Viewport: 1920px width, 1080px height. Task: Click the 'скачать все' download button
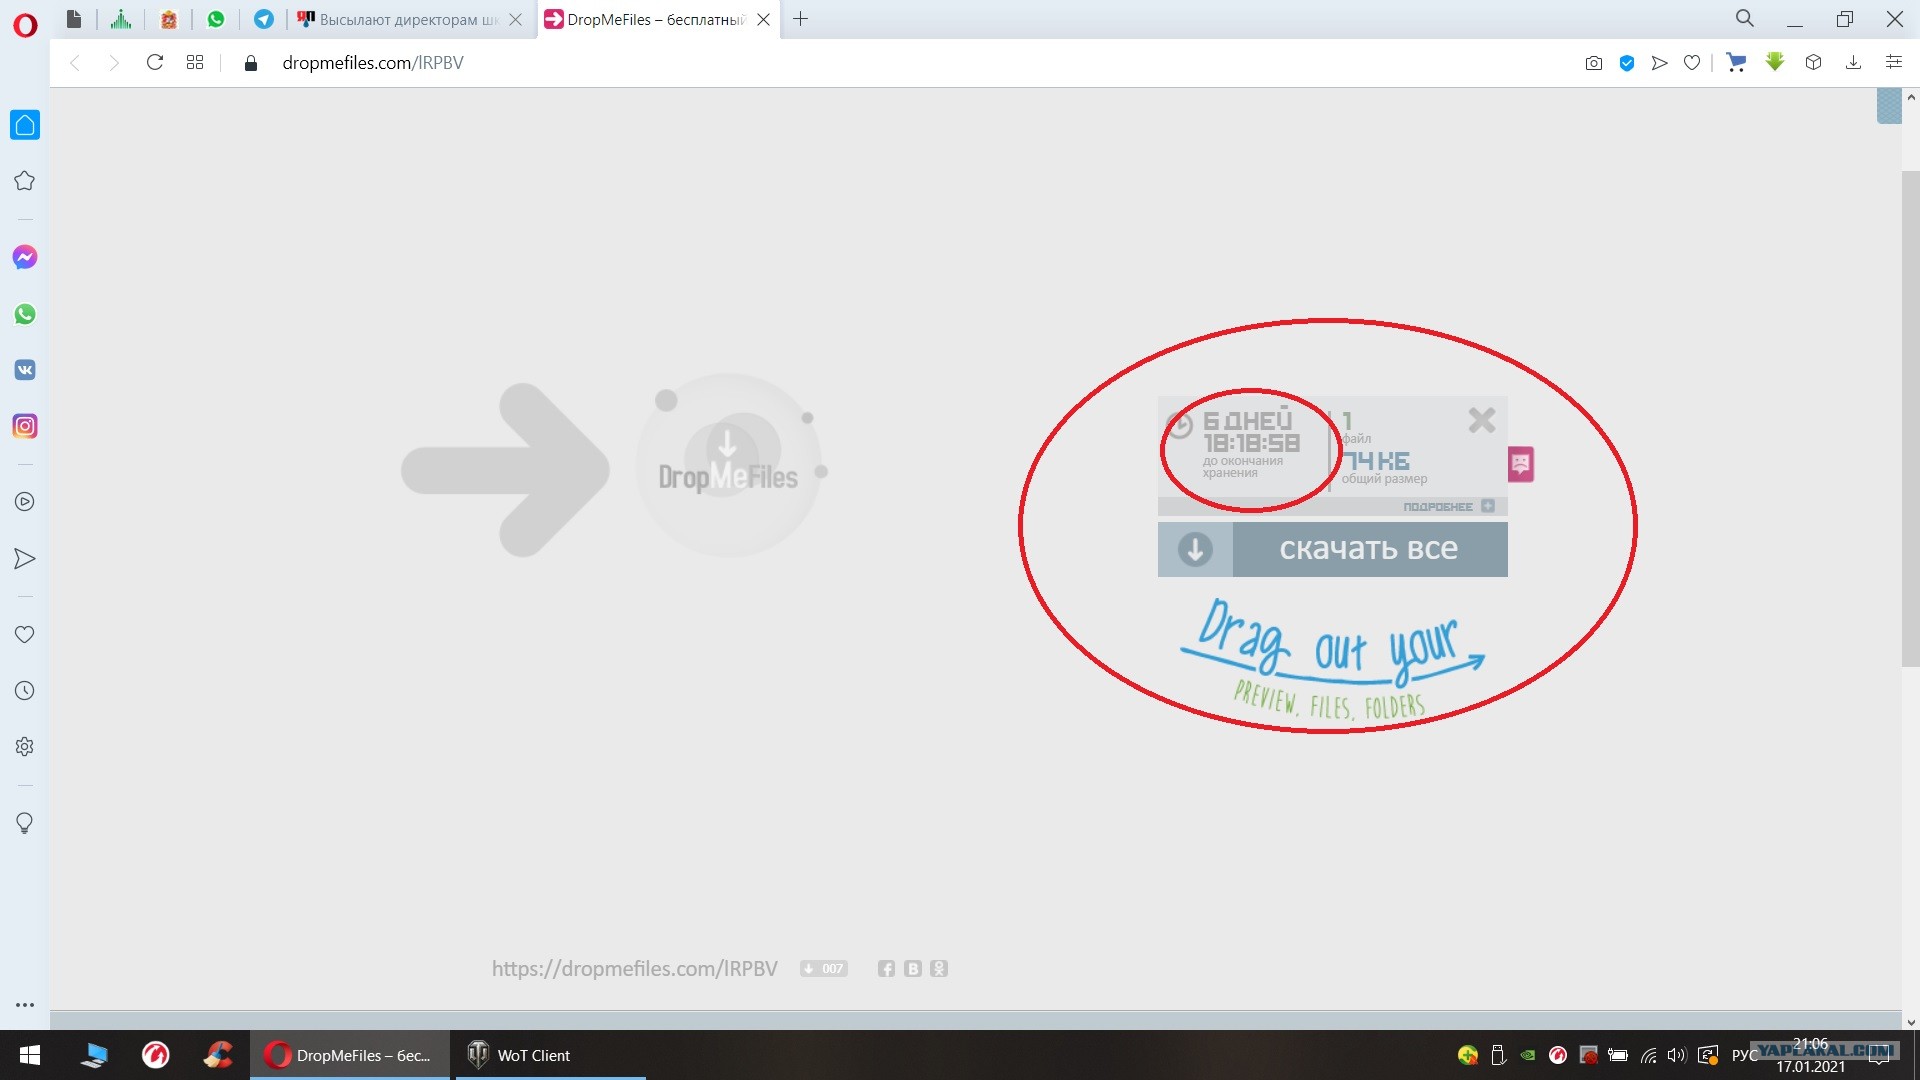pos(1369,549)
